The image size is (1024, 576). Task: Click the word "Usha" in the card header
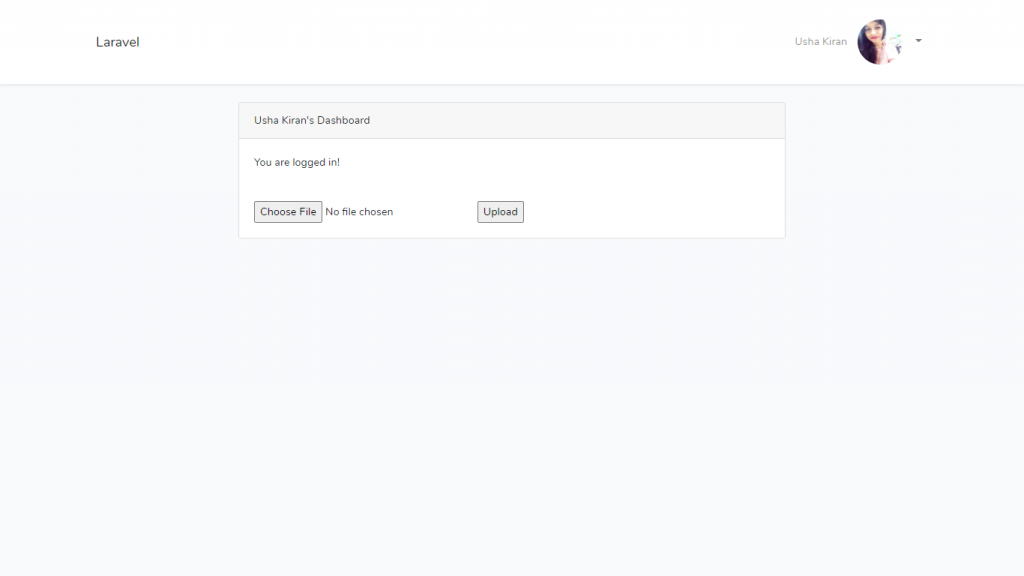coord(266,120)
